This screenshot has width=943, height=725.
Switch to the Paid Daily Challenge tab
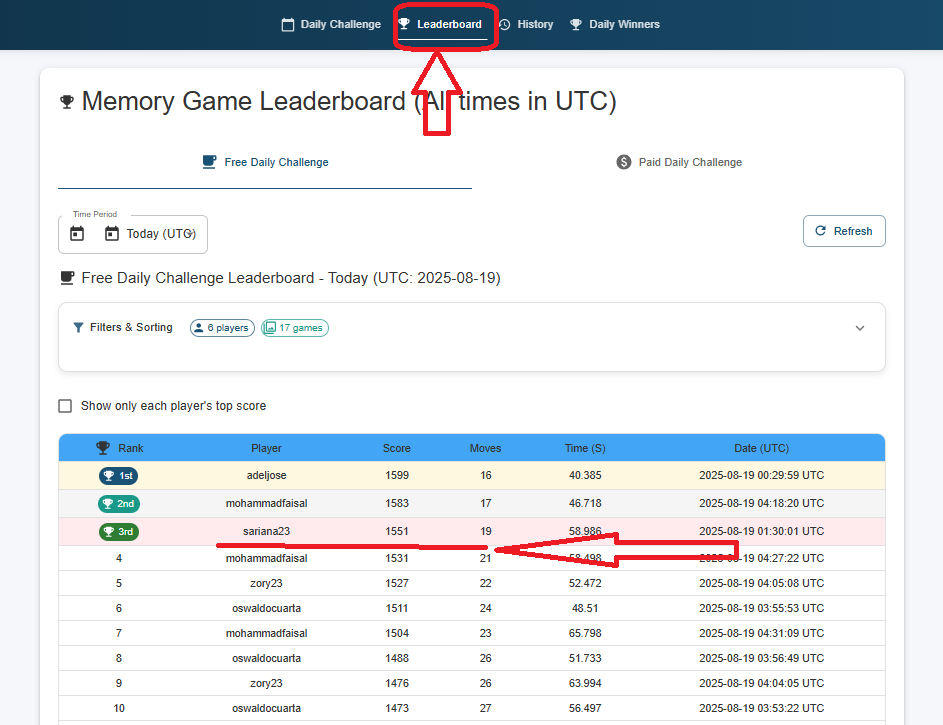(x=679, y=163)
